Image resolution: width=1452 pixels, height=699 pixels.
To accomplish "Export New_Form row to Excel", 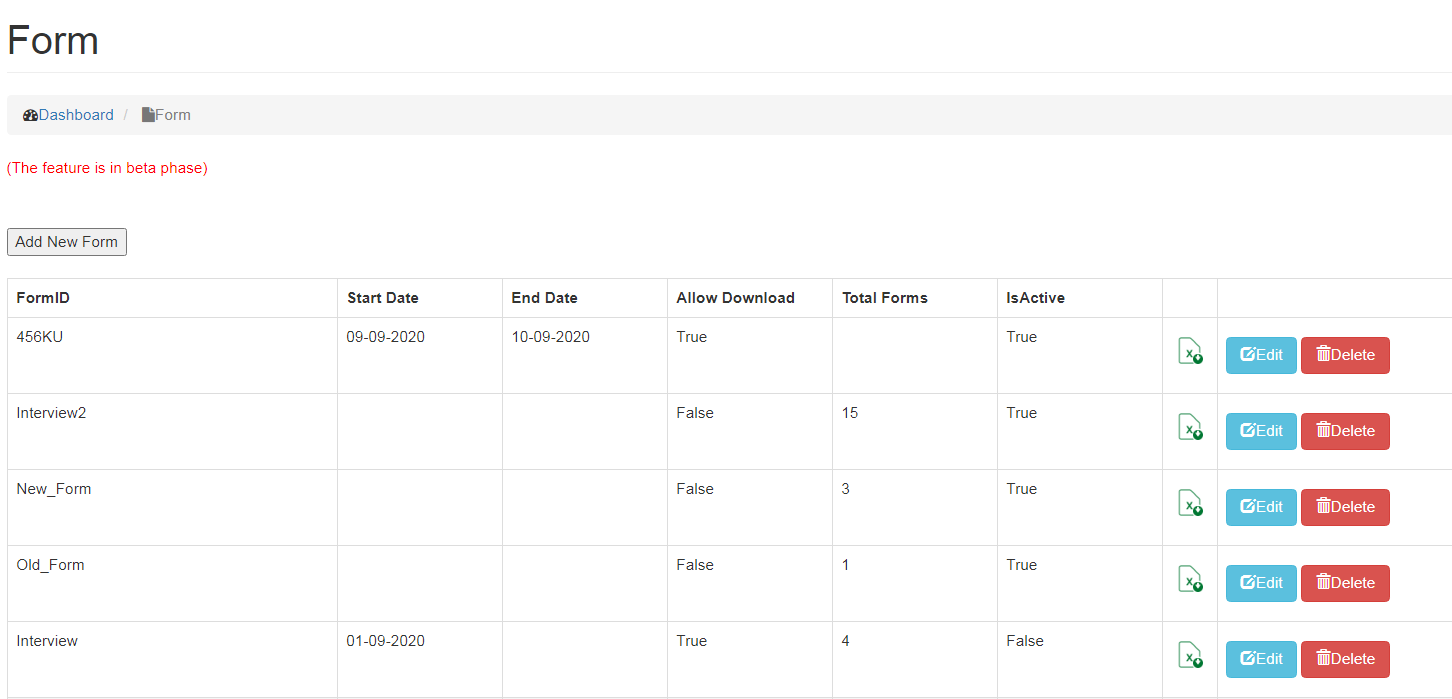I will click(x=1190, y=504).
